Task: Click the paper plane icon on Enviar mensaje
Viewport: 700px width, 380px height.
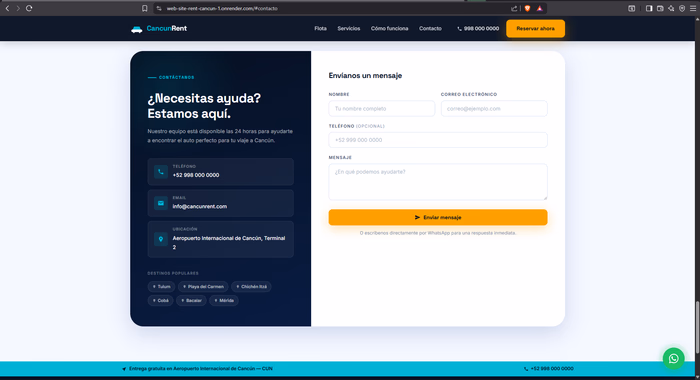Action: pyautogui.click(x=417, y=217)
